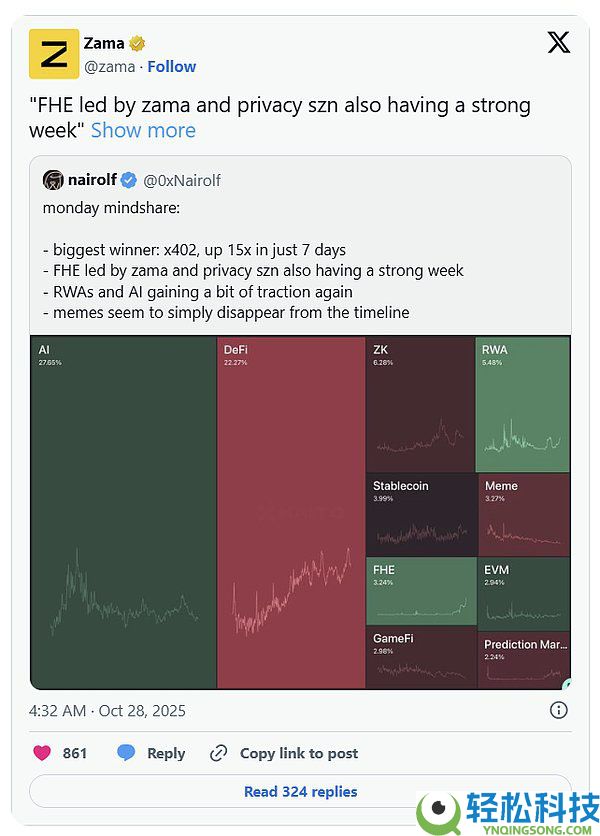Click the reply speech bubble icon
The image size is (600, 836).
coord(126,753)
